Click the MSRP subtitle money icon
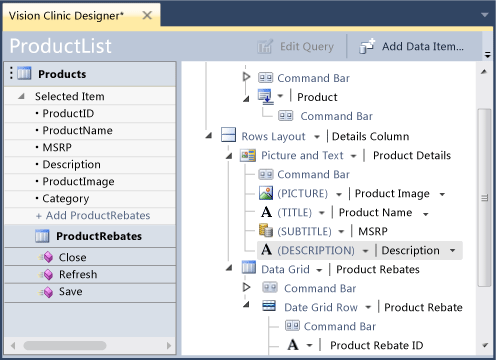The width and height of the screenshot is (496, 360). click(x=266, y=231)
